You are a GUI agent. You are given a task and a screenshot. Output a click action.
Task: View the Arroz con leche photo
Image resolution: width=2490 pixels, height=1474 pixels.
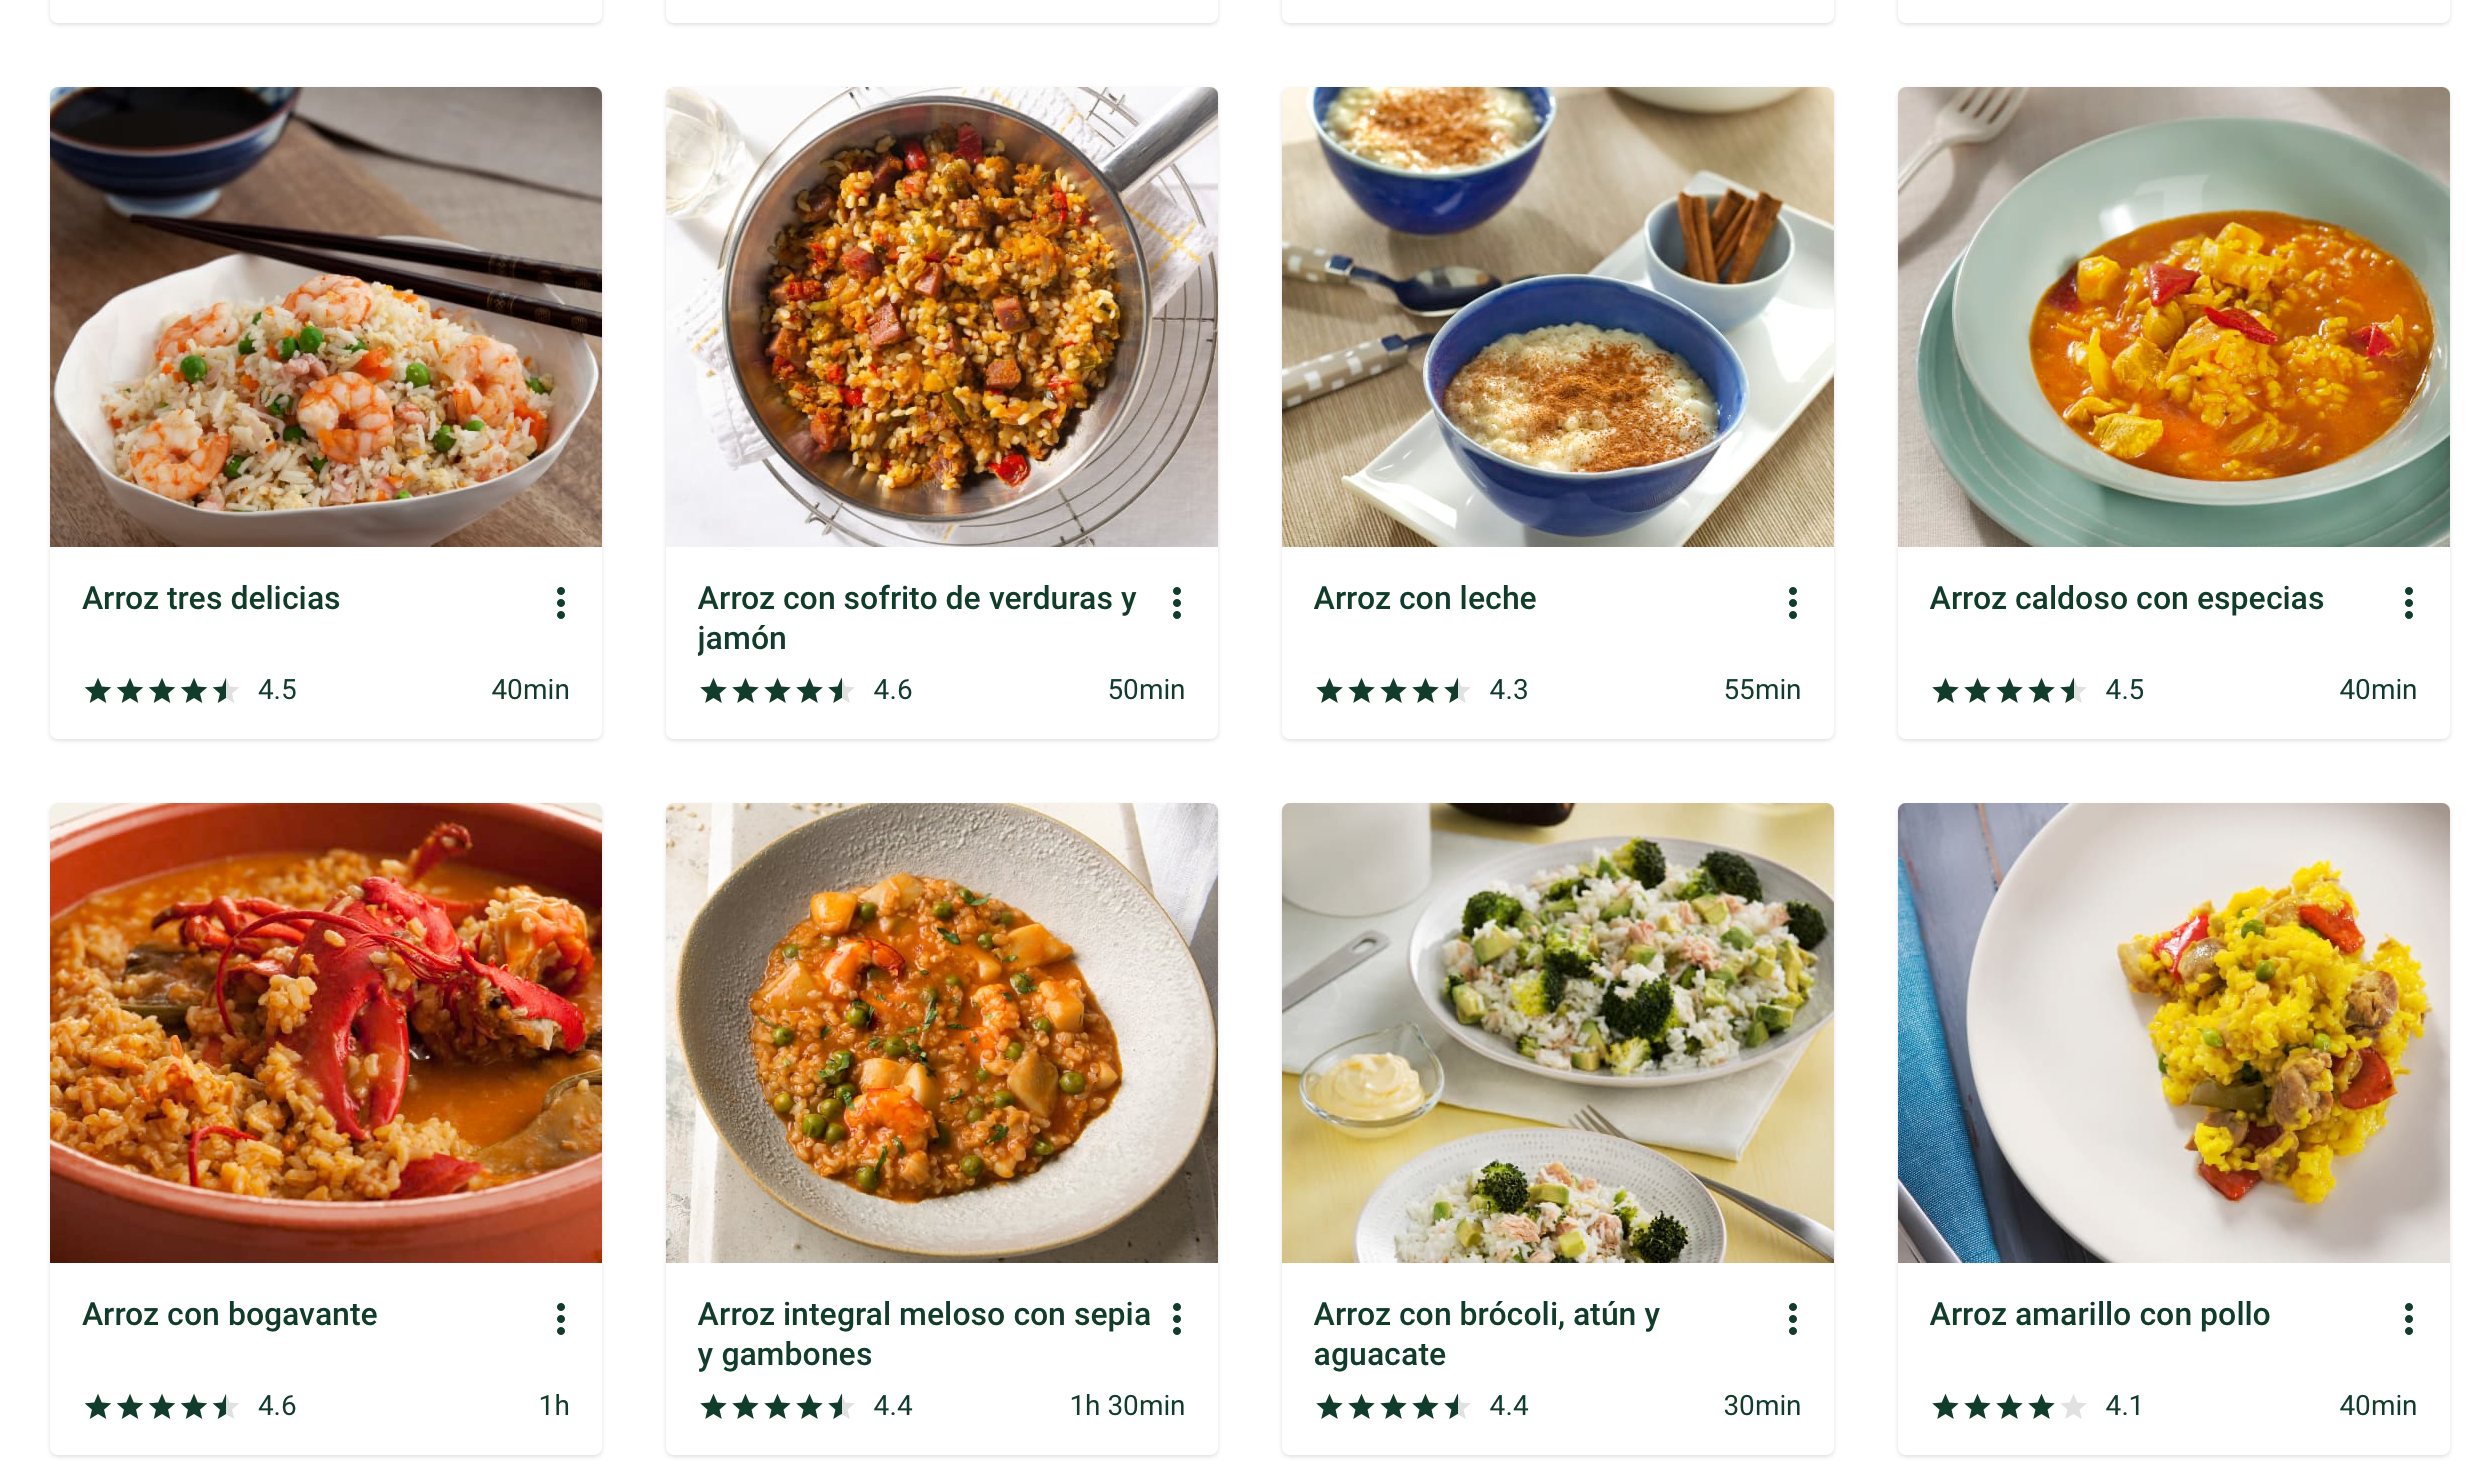[x=1558, y=317]
